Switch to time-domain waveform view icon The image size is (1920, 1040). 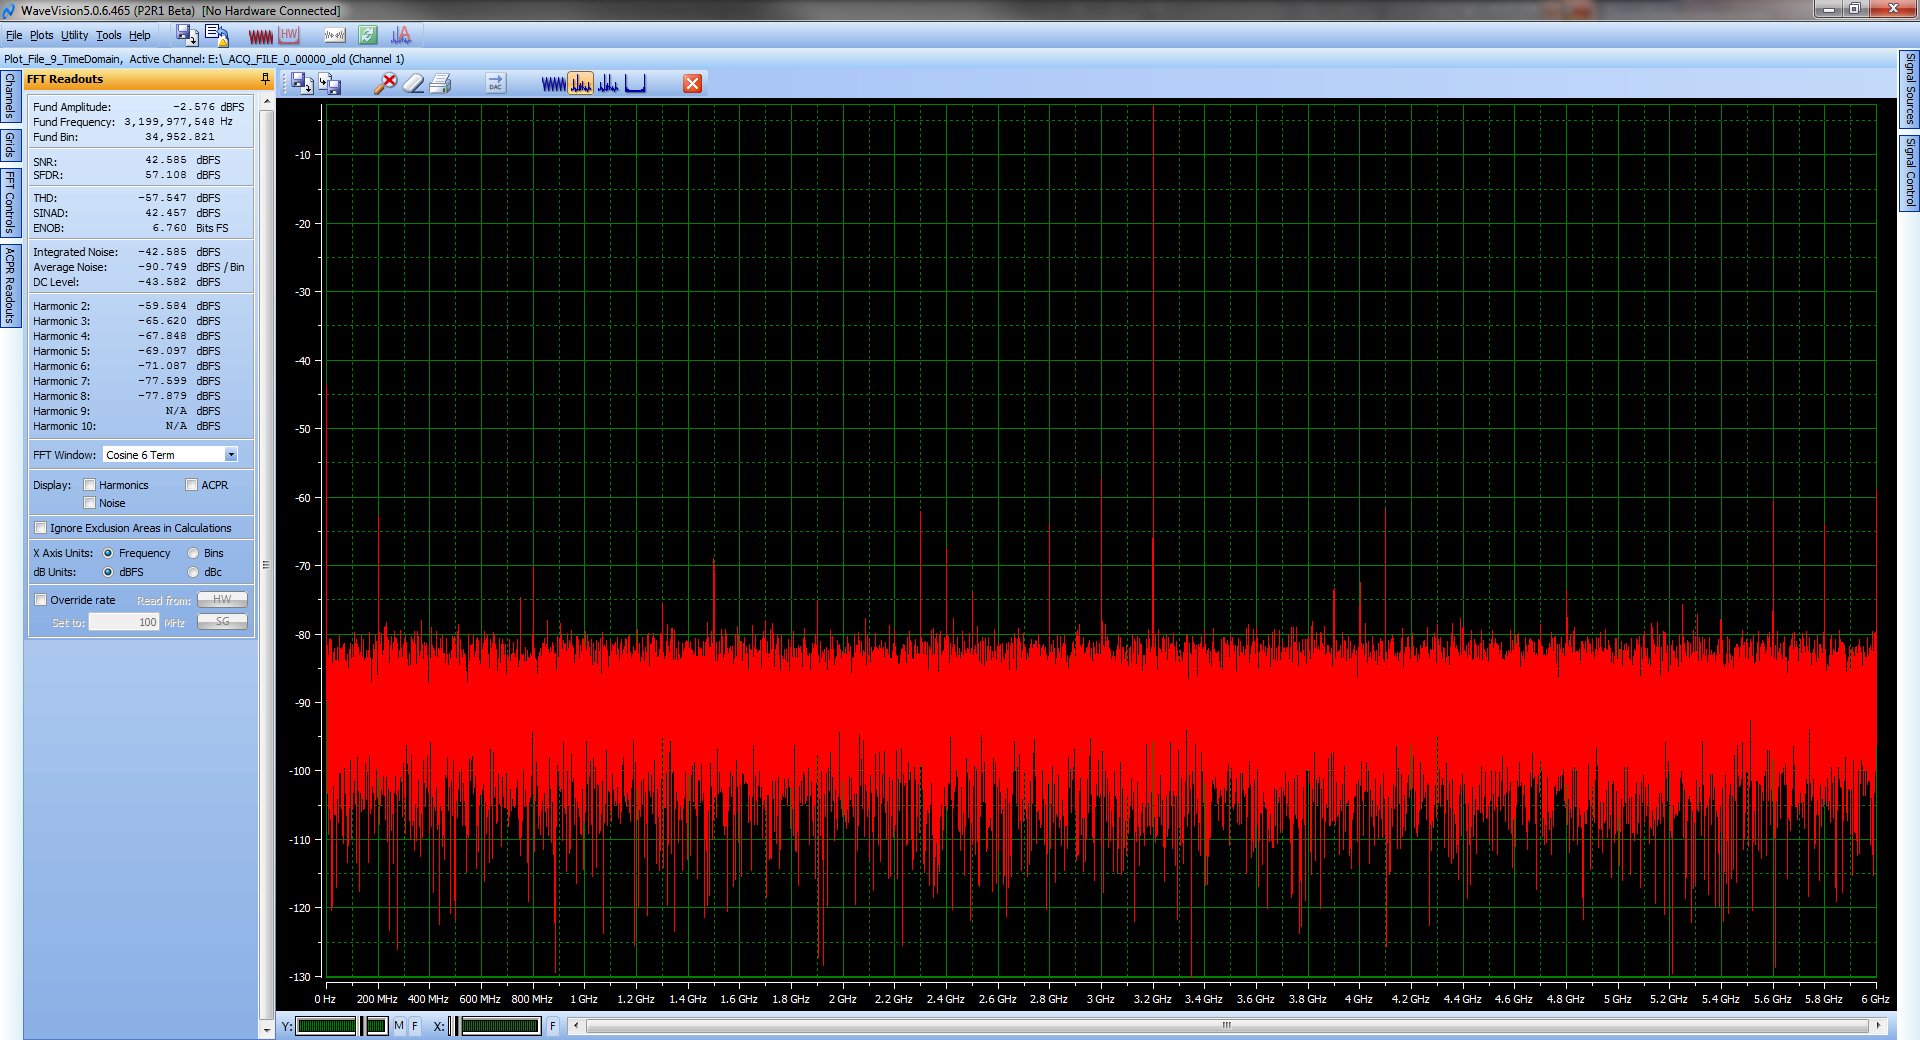(x=553, y=84)
